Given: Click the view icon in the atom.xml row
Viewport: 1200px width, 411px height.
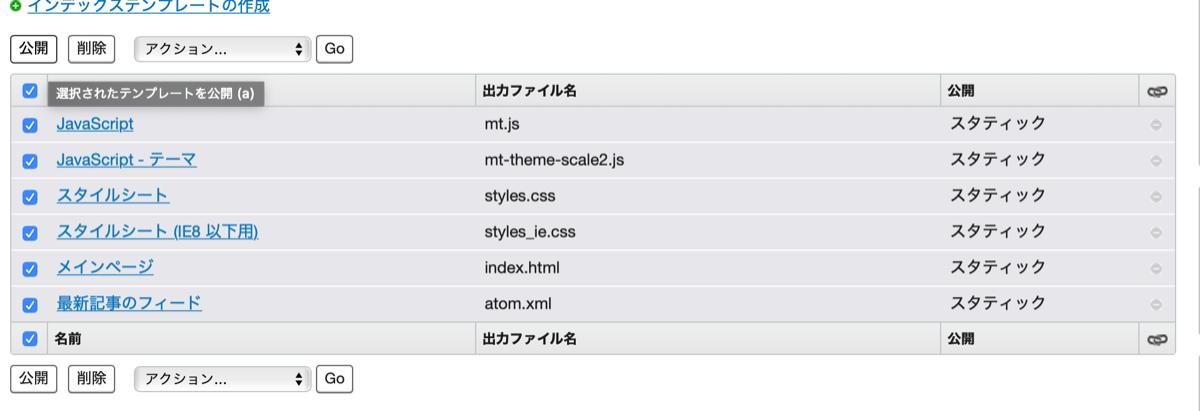Looking at the screenshot, I should [x=1157, y=305].
